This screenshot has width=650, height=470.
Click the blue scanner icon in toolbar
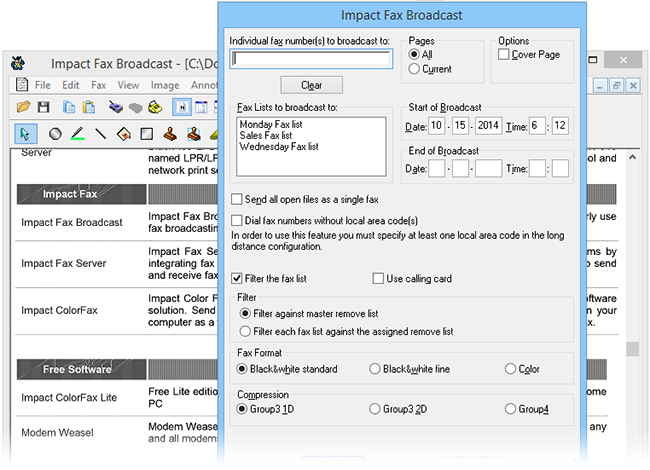pyautogui.click(x=116, y=107)
